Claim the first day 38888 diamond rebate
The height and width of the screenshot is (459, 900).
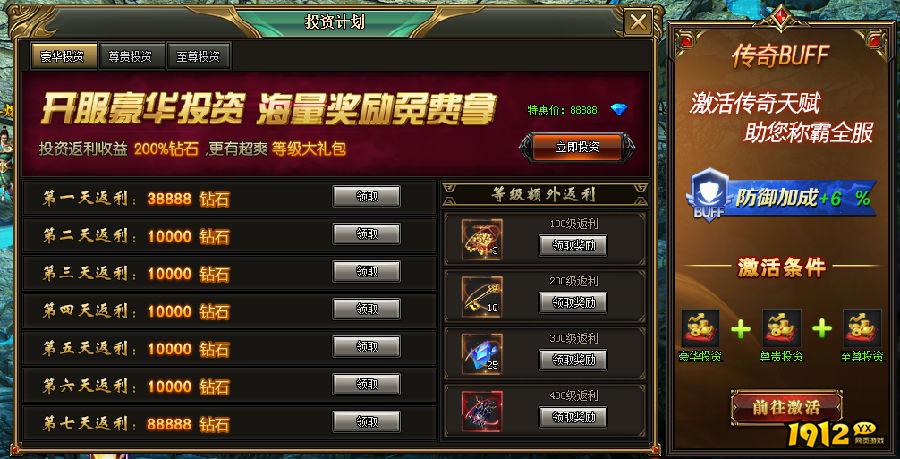(x=366, y=197)
